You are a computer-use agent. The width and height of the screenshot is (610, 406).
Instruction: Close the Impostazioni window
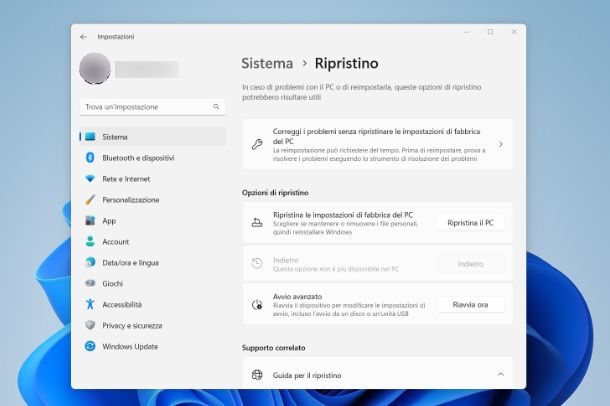pyautogui.click(x=514, y=32)
